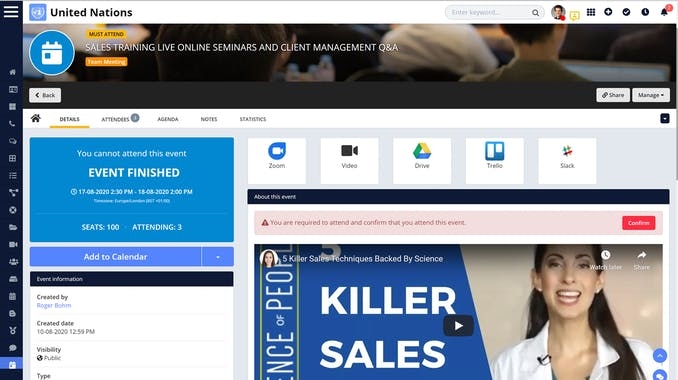Click the 'ATTENDING: 3' text

click(x=157, y=227)
